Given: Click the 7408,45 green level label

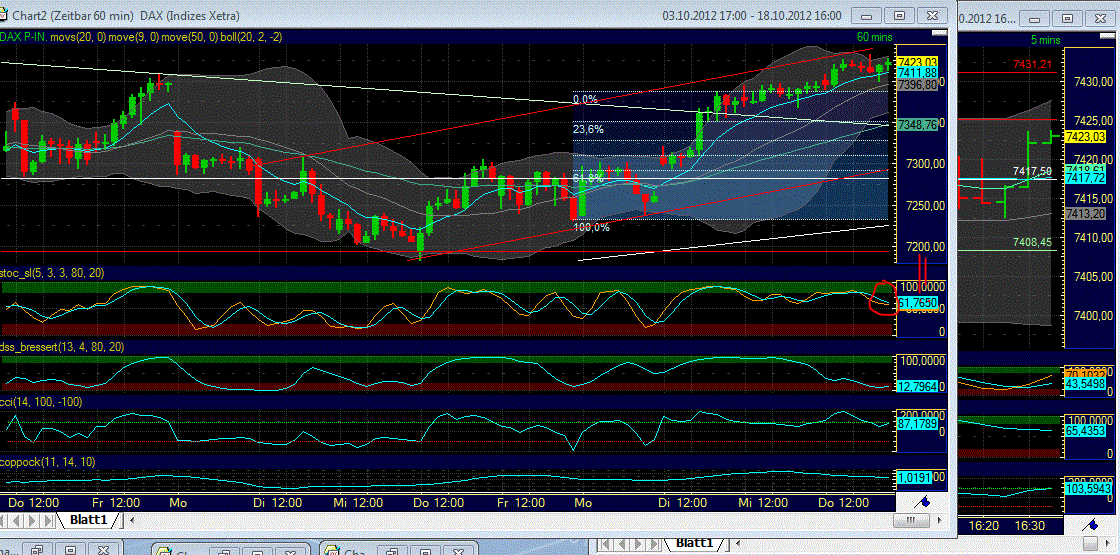Looking at the screenshot, I should pyautogui.click(x=1032, y=243).
